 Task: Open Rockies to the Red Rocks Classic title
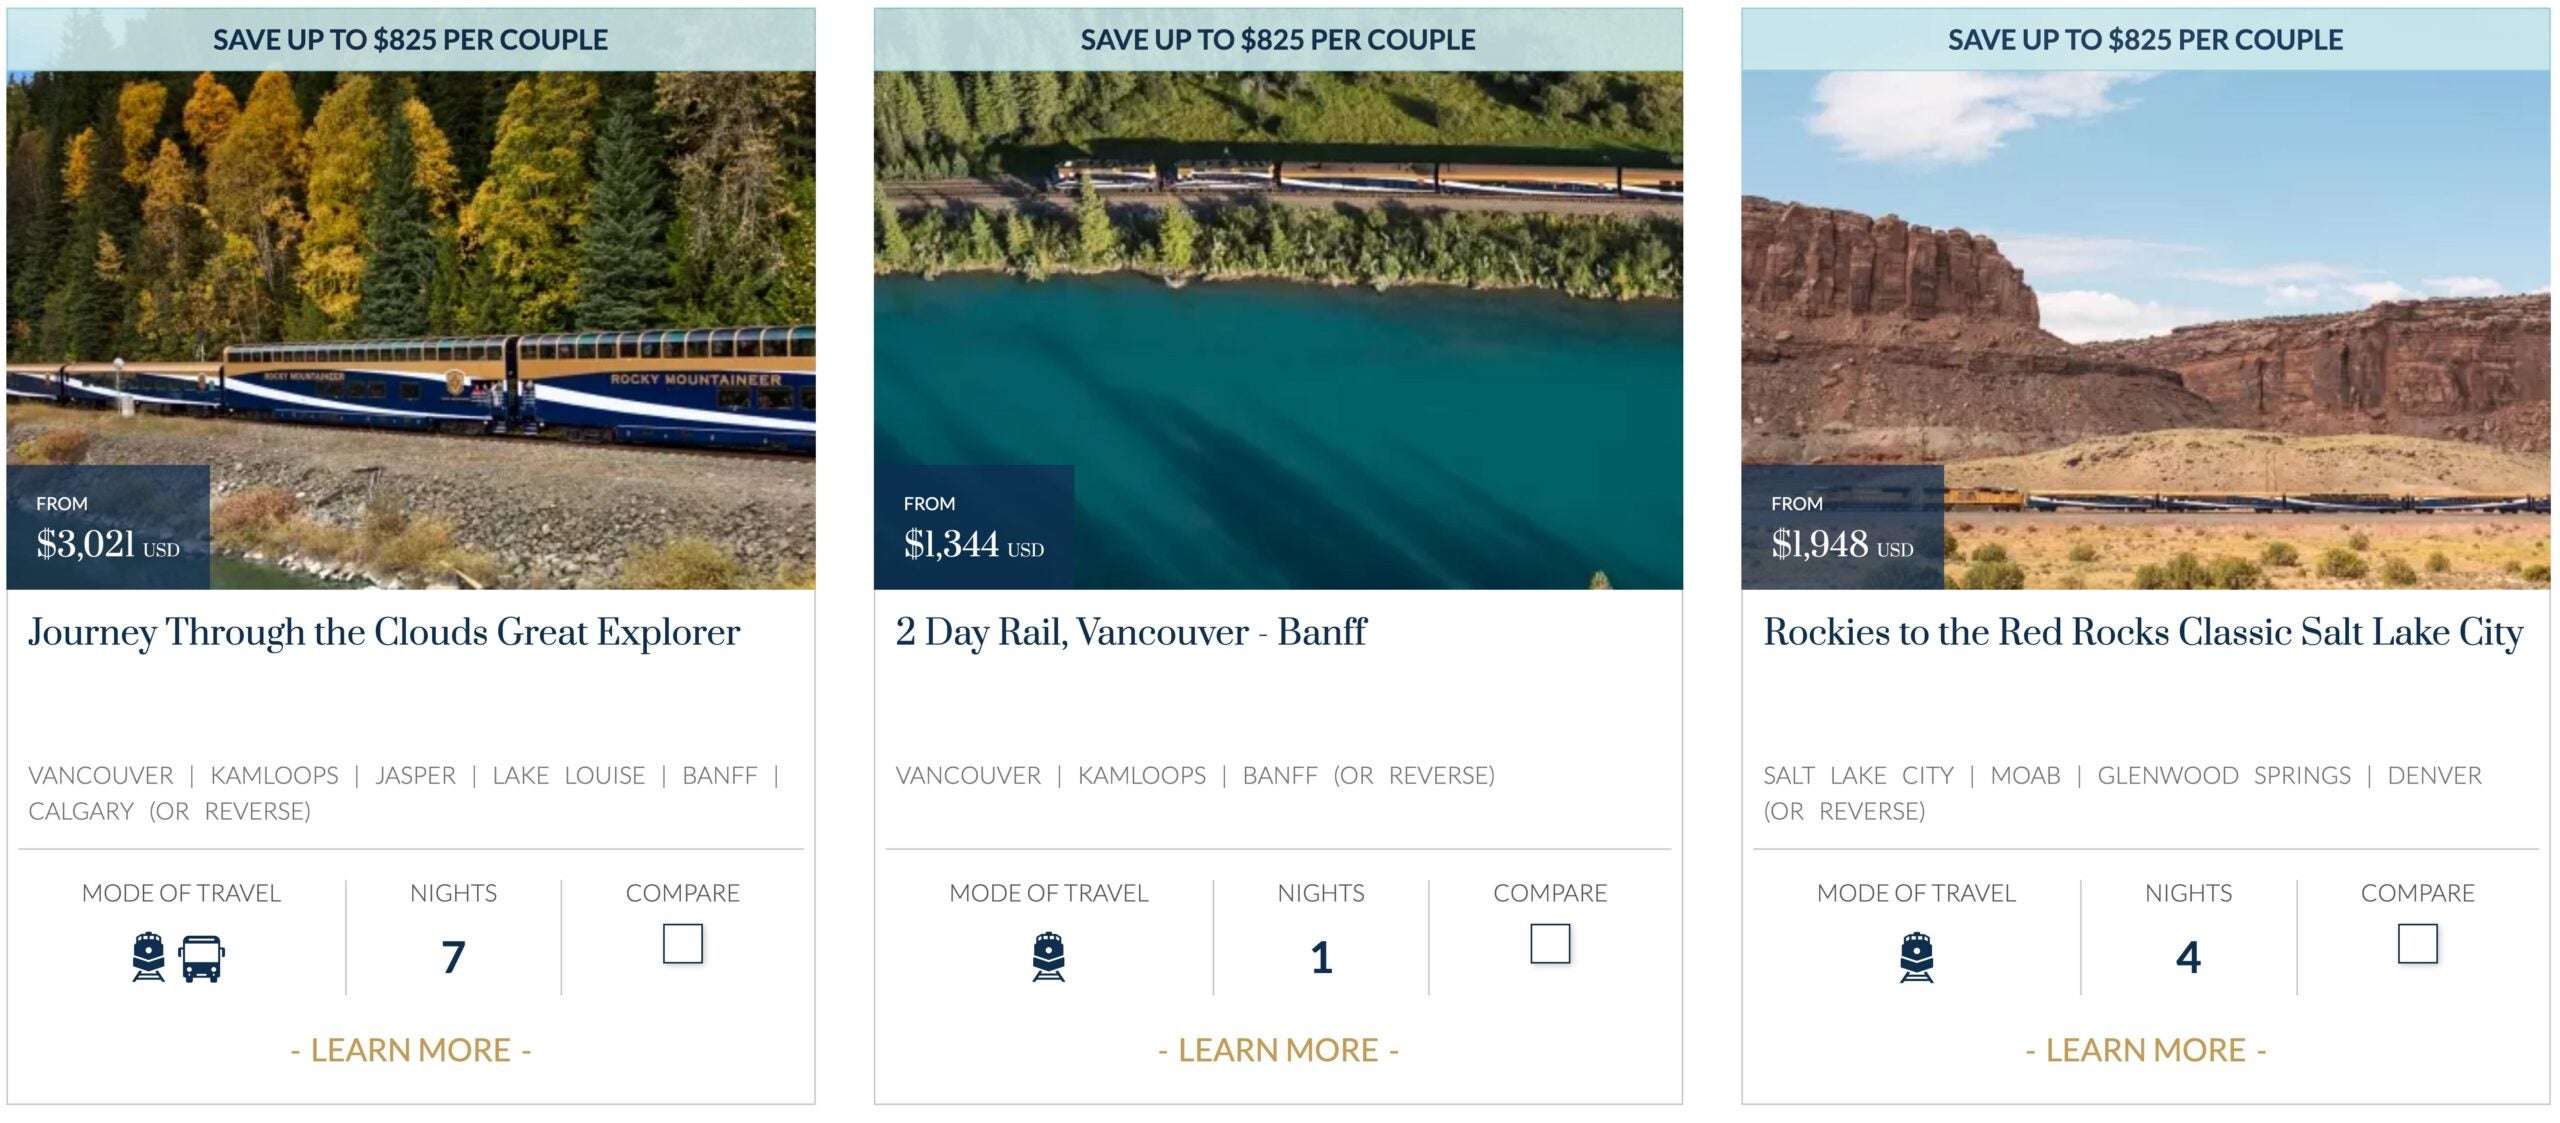(x=2143, y=632)
